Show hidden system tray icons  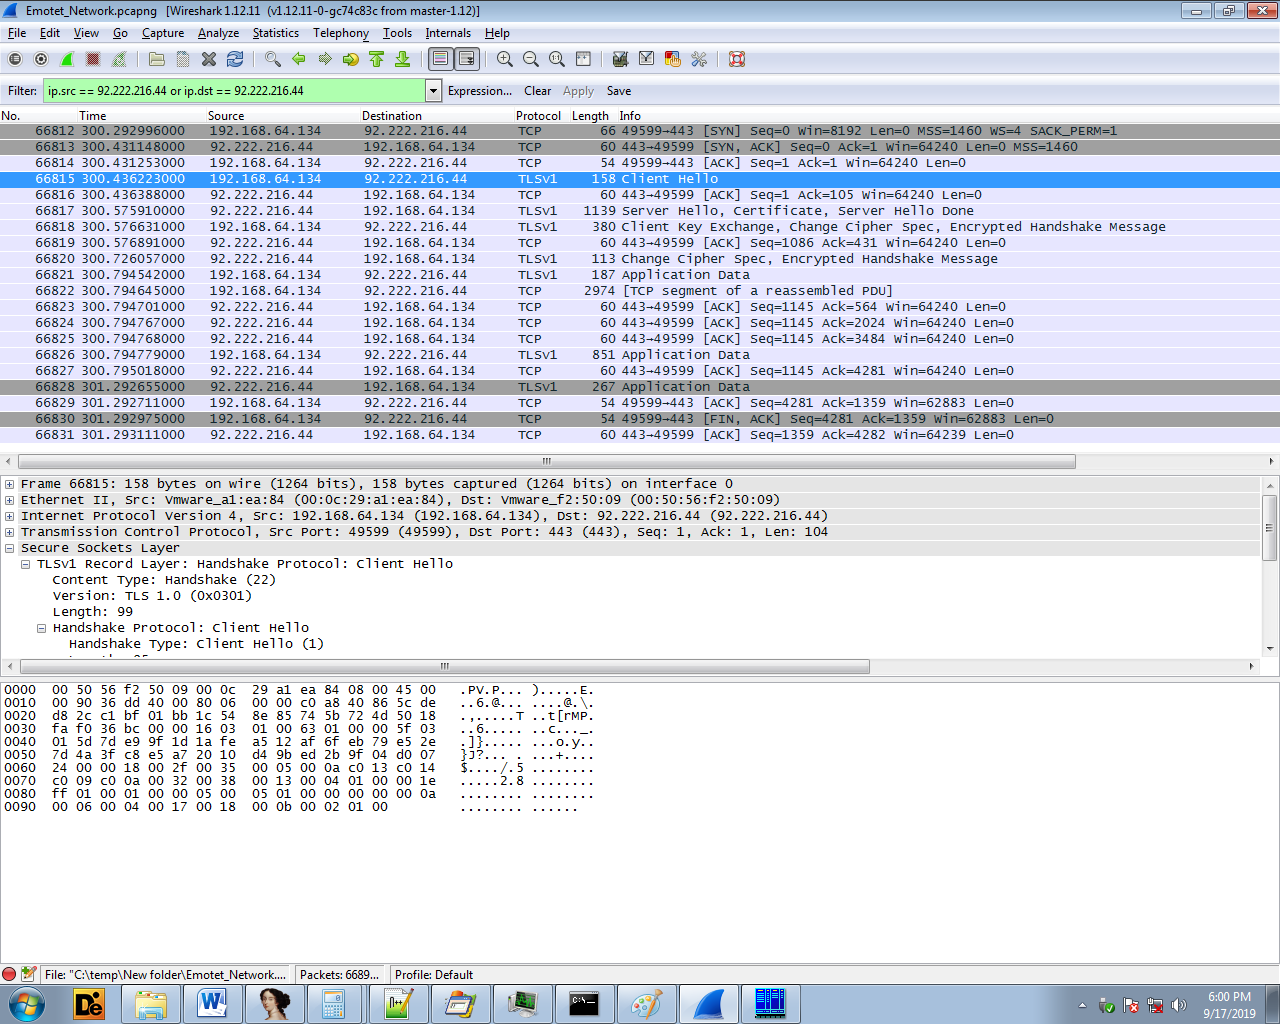1082,1005
